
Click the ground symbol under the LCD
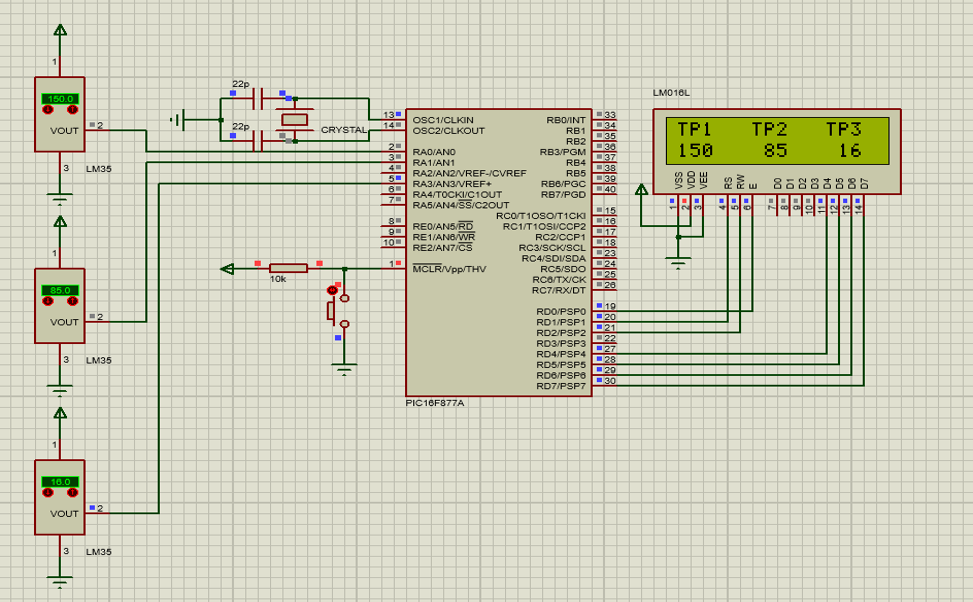pos(679,262)
